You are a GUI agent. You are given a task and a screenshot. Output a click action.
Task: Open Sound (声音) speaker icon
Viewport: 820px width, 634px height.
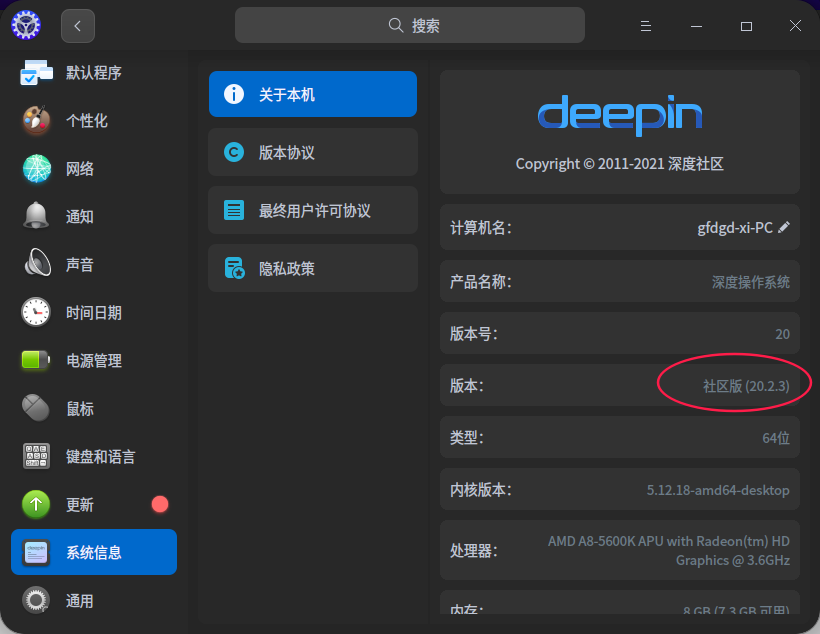point(37,263)
